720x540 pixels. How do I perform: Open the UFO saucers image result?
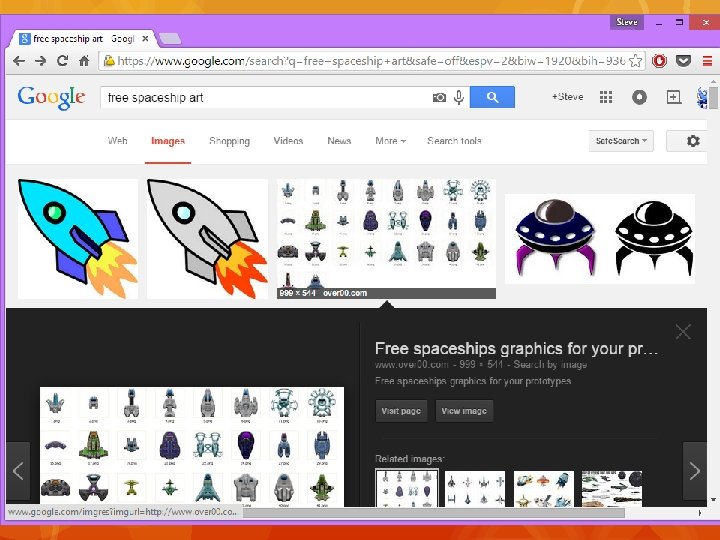pos(600,239)
